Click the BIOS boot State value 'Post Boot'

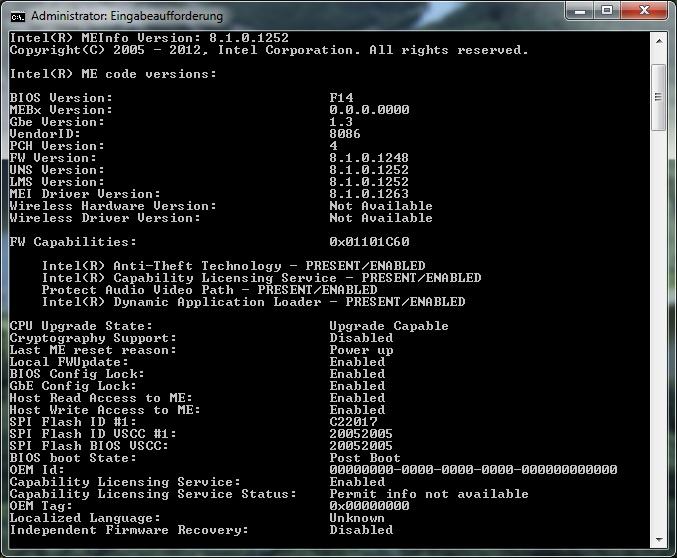[x=365, y=458]
